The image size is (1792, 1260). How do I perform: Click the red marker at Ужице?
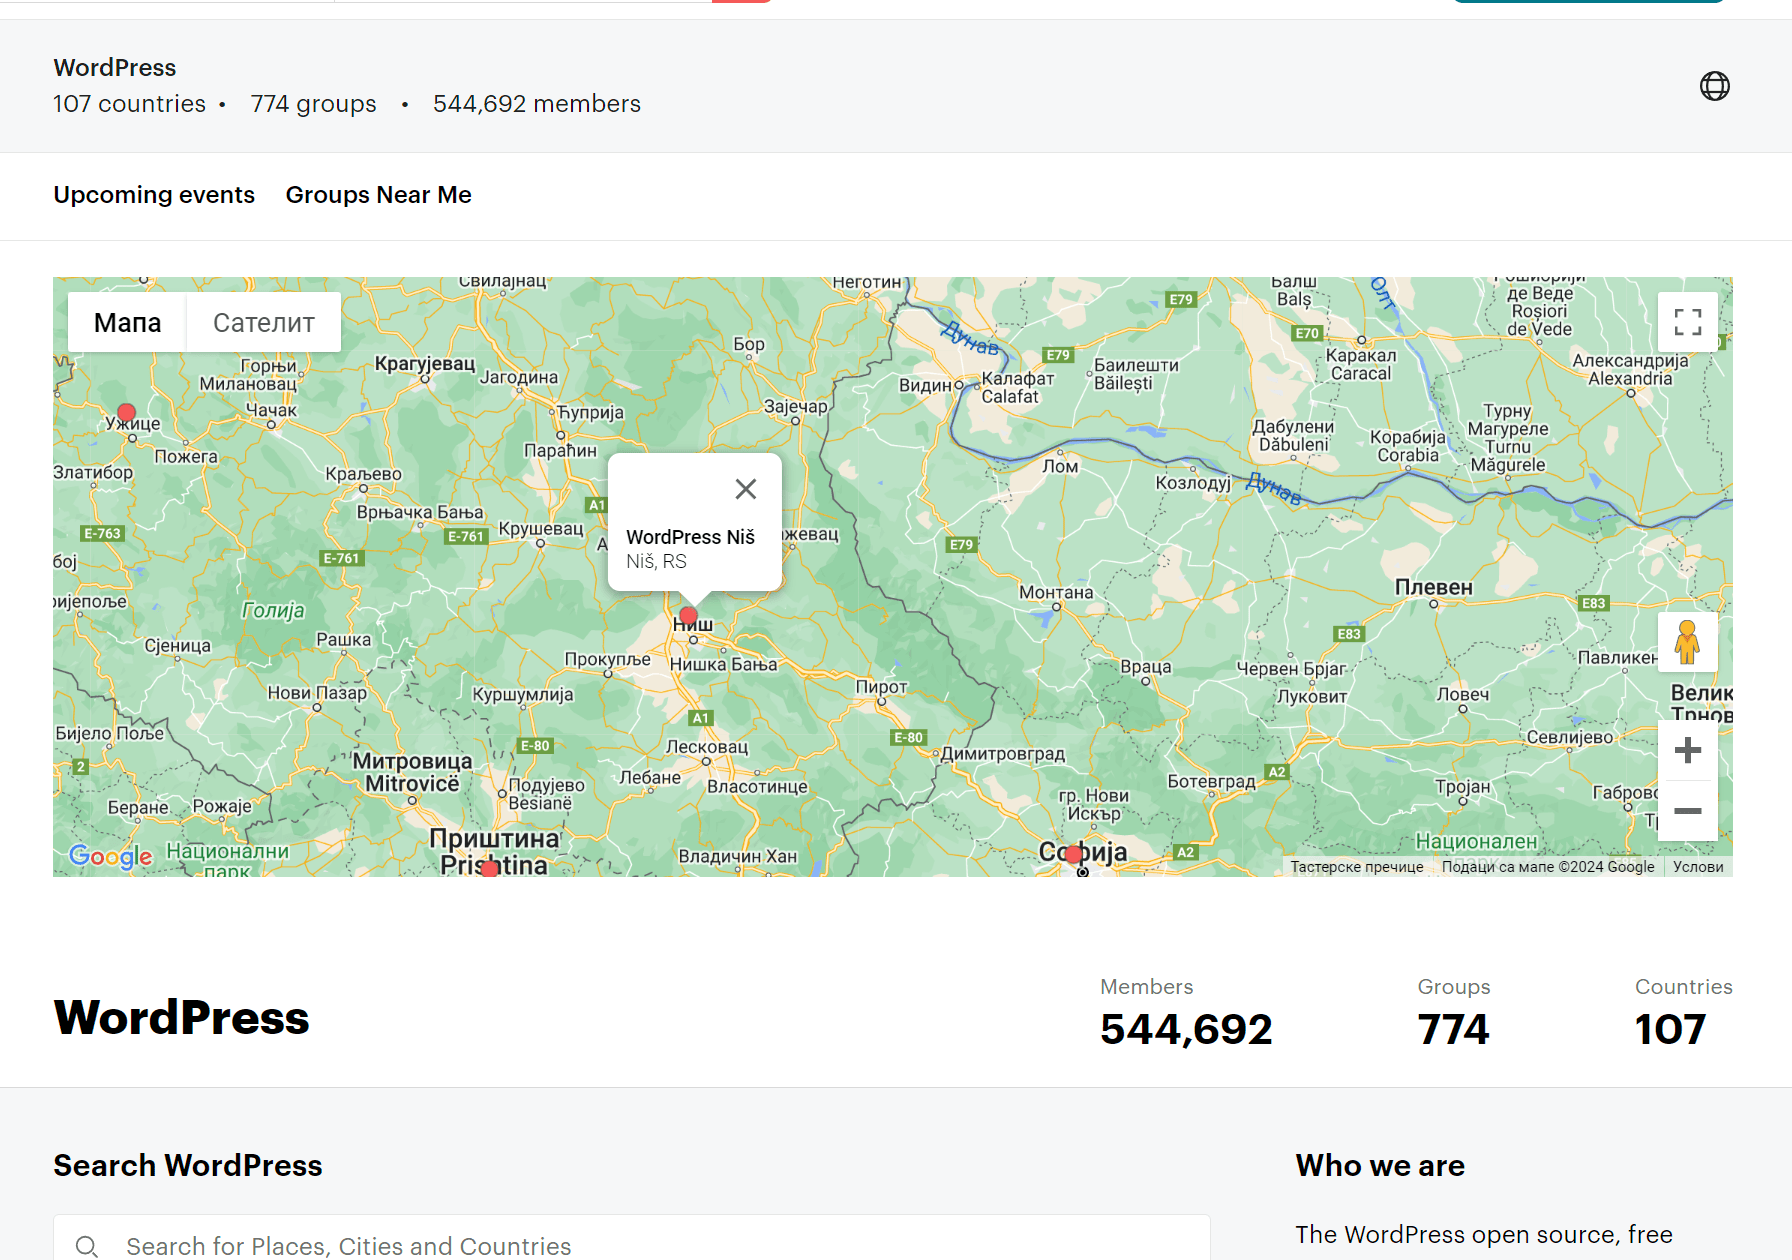pos(126,412)
